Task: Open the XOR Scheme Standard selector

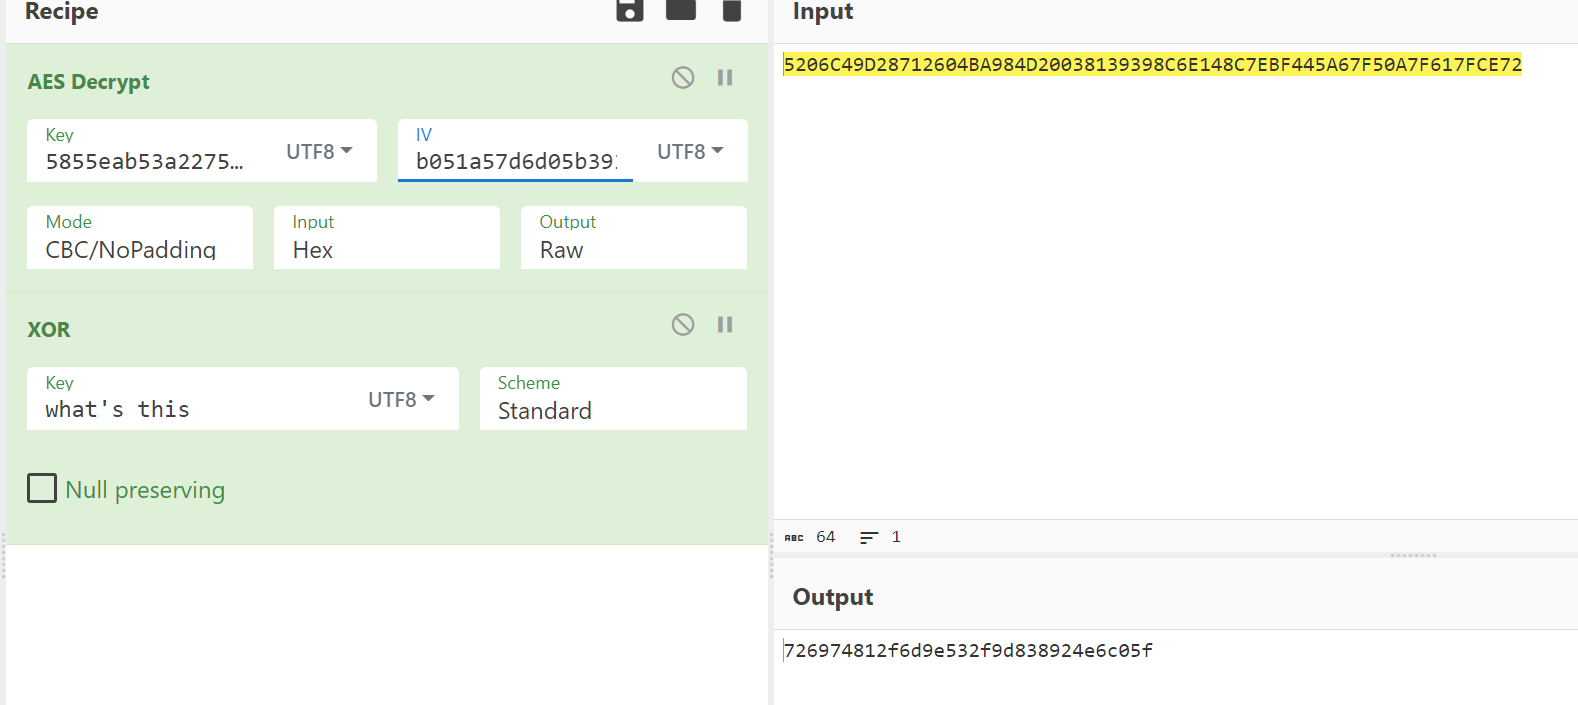Action: (x=612, y=410)
